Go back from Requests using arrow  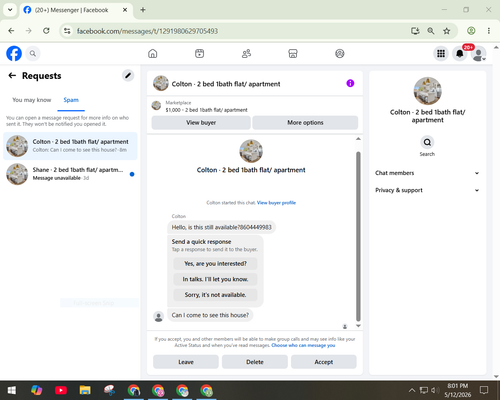point(12,76)
